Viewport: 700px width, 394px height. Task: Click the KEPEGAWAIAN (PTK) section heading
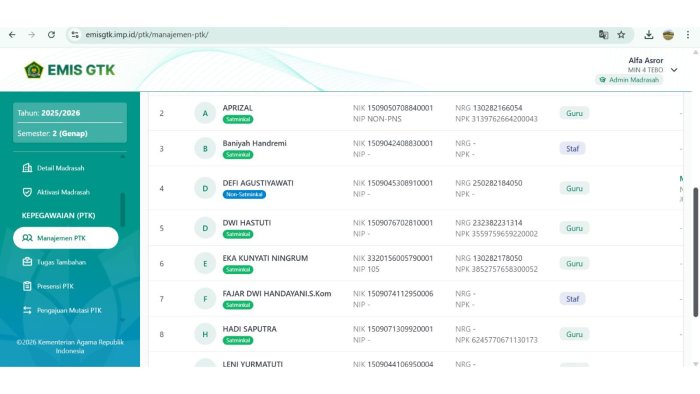tap(58, 216)
